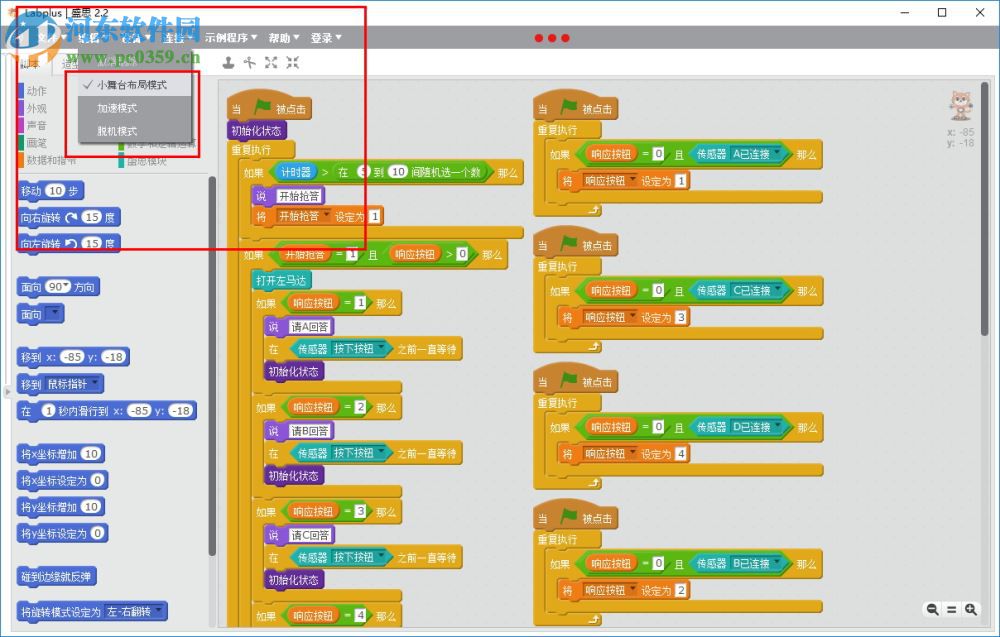Image resolution: width=1000 pixels, height=637 pixels.
Task: Select the 动作 block category
Action: click(36, 91)
